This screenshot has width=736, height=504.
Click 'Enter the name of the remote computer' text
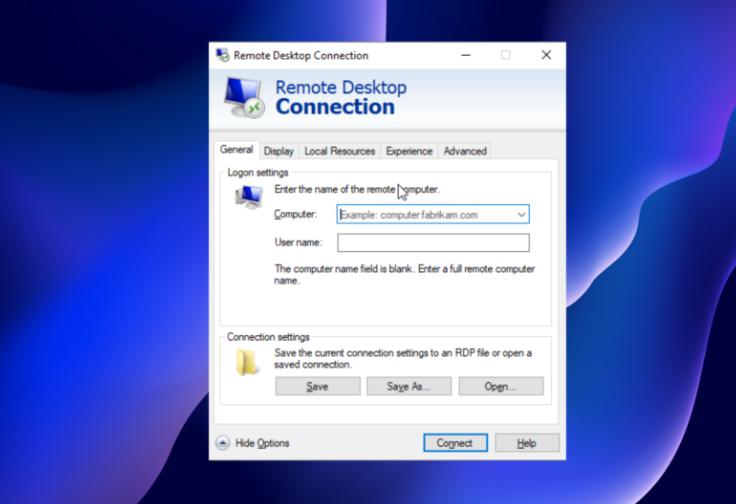pos(357,189)
